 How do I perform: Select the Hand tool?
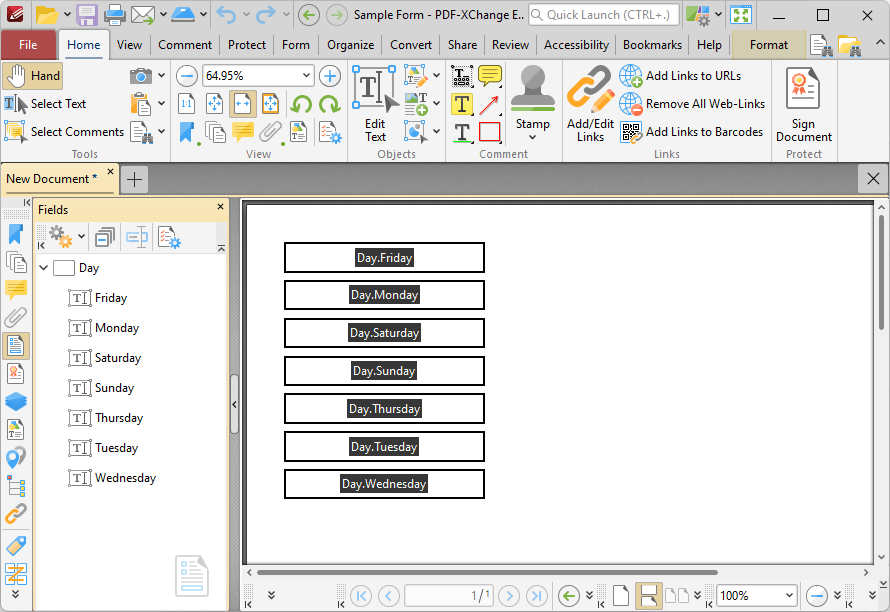32,76
